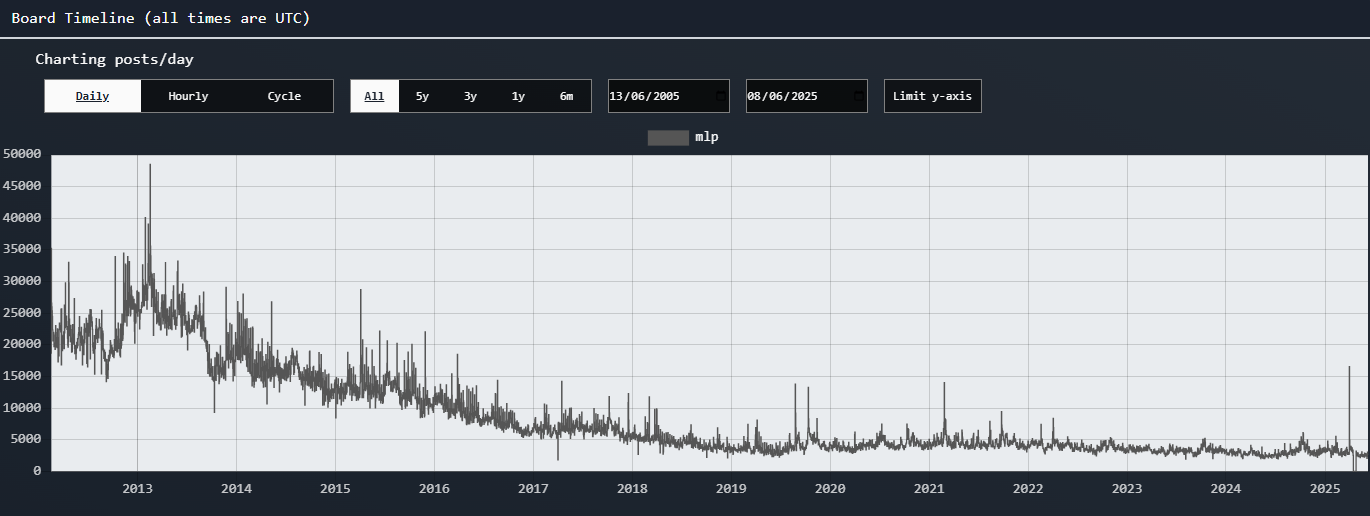
Task: Click the Charting posts/day heading
Action: (x=114, y=59)
